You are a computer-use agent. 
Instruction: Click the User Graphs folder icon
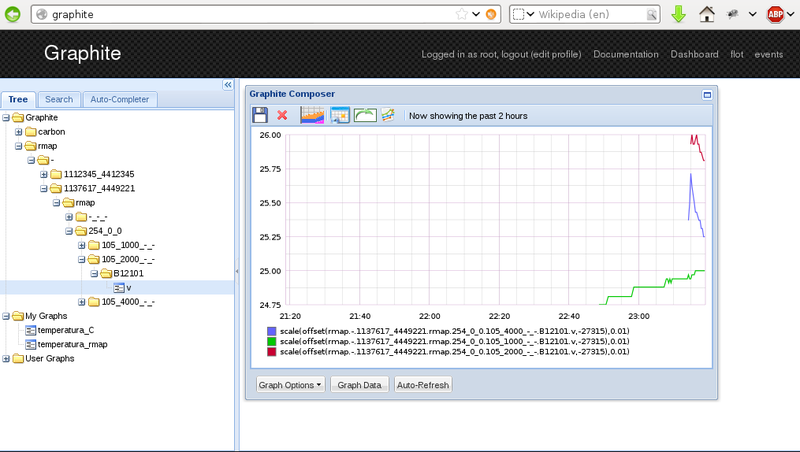point(18,359)
